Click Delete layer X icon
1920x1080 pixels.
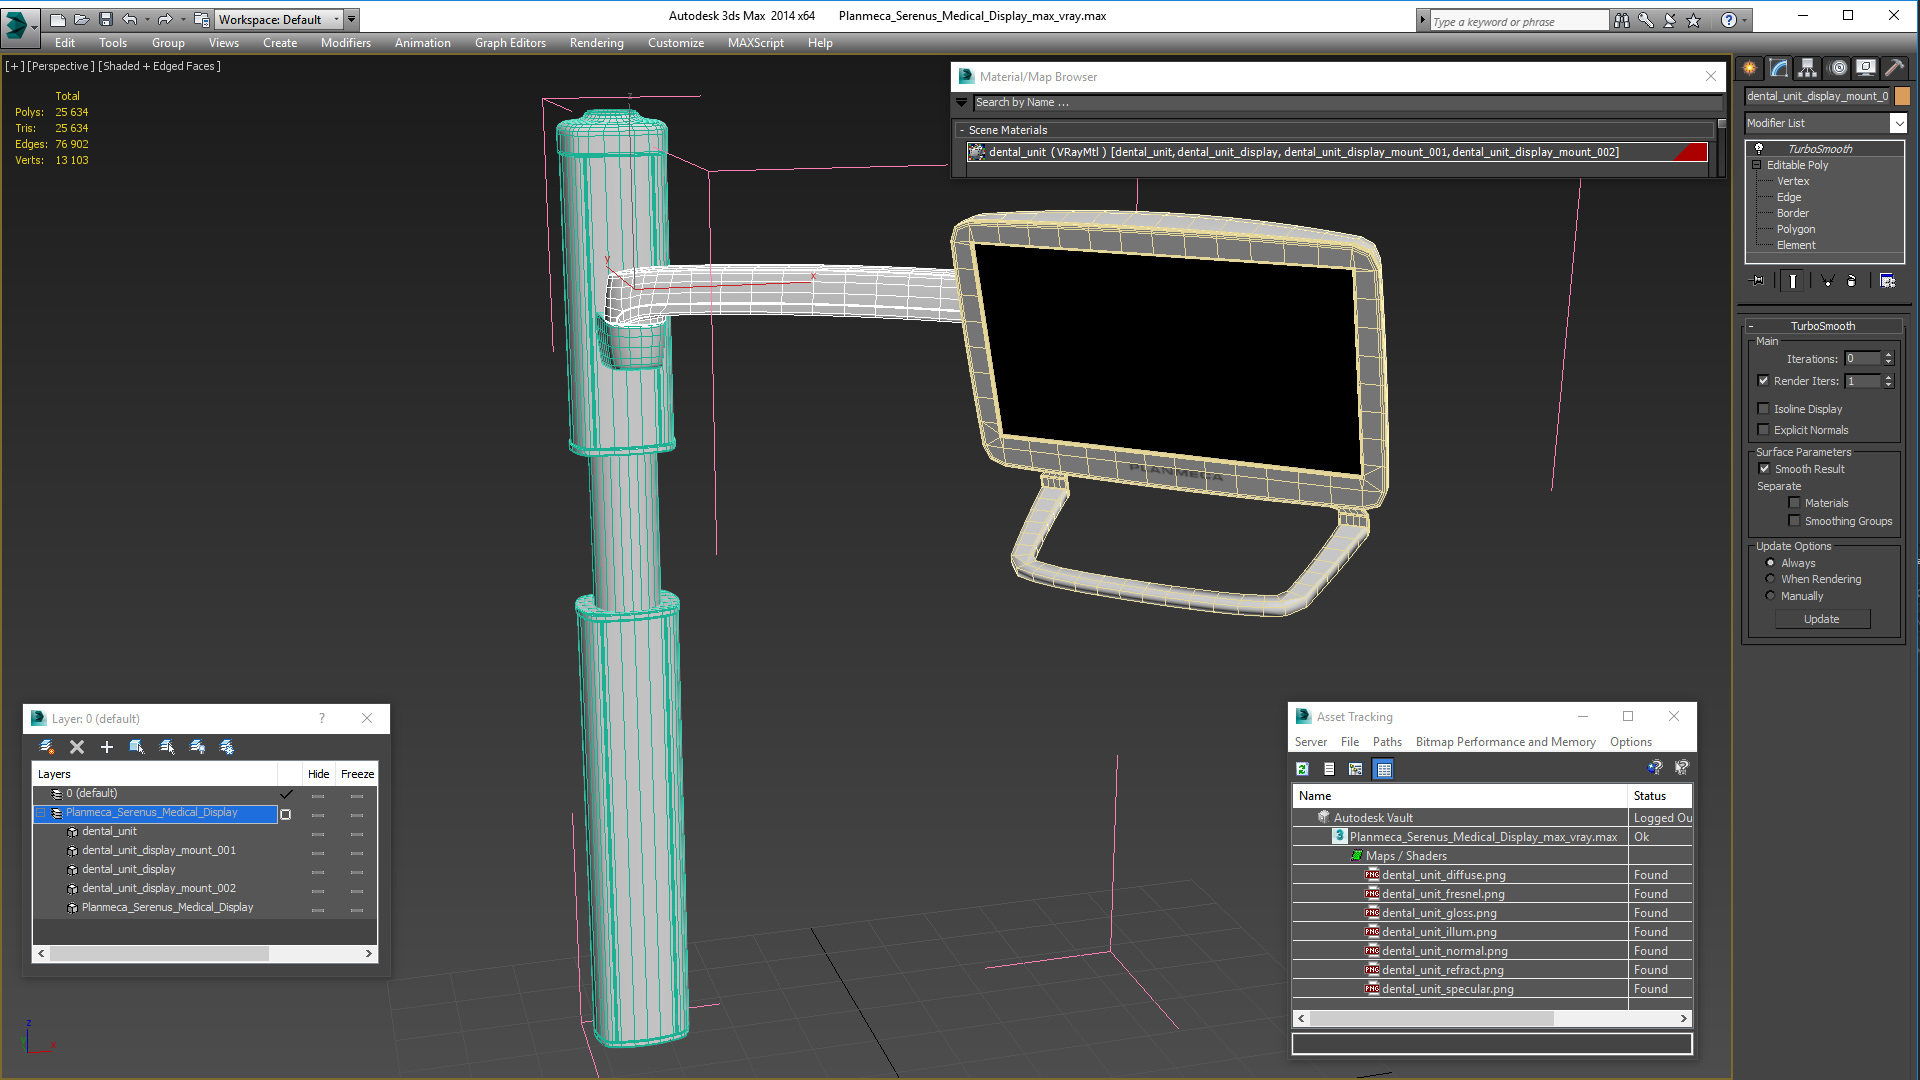[77, 747]
